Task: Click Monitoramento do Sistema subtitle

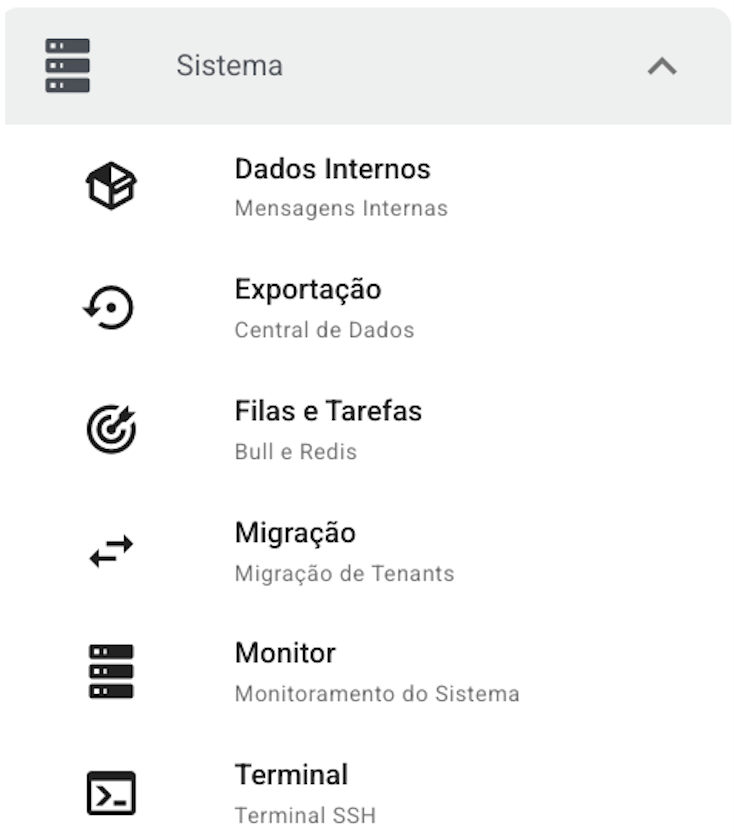Action: (x=377, y=694)
